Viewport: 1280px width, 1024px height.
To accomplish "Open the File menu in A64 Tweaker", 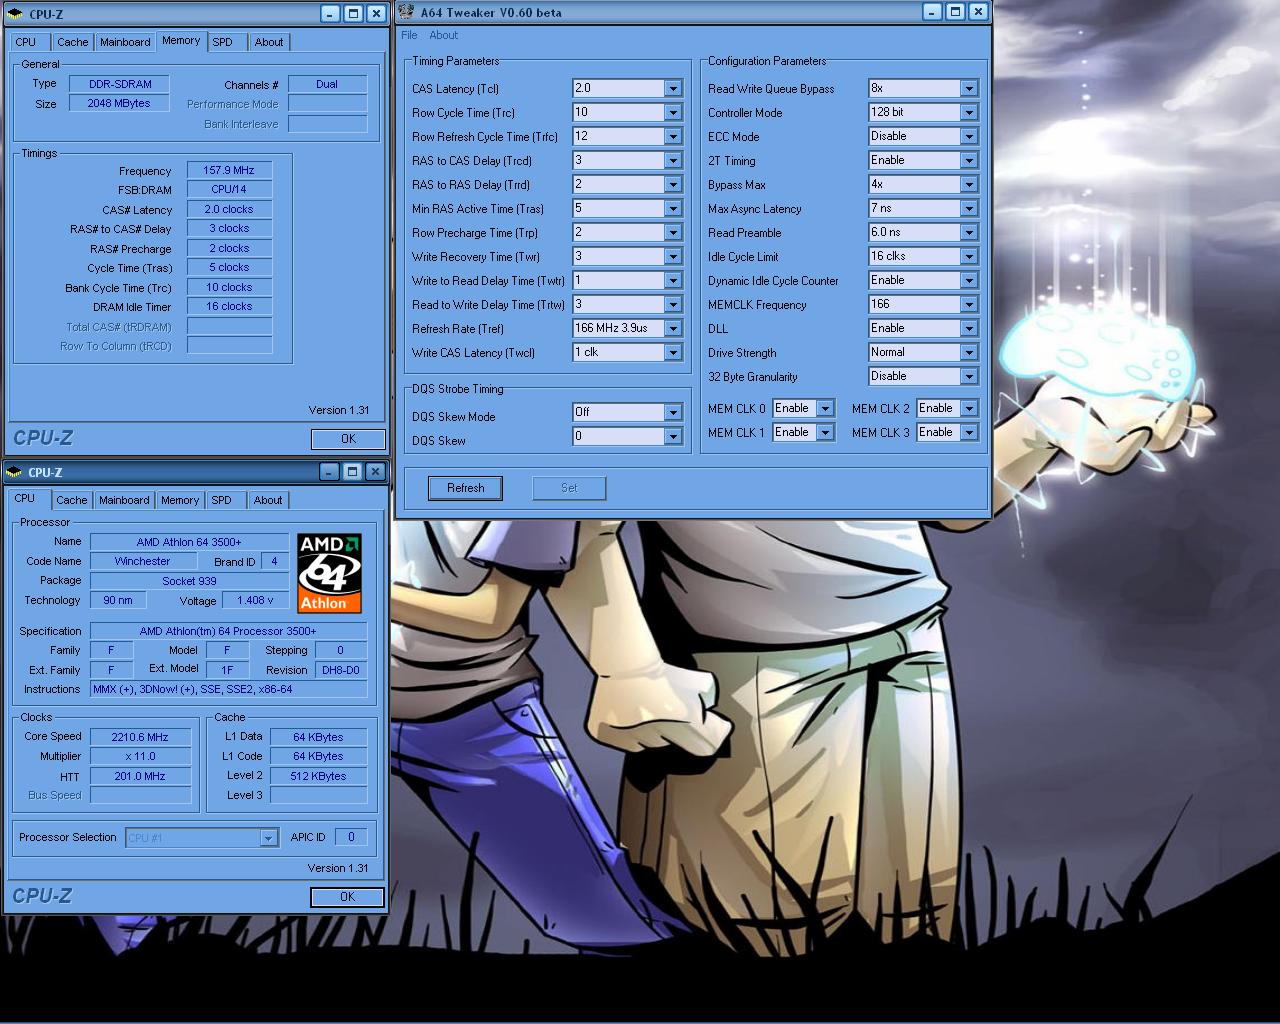I will 409,35.
